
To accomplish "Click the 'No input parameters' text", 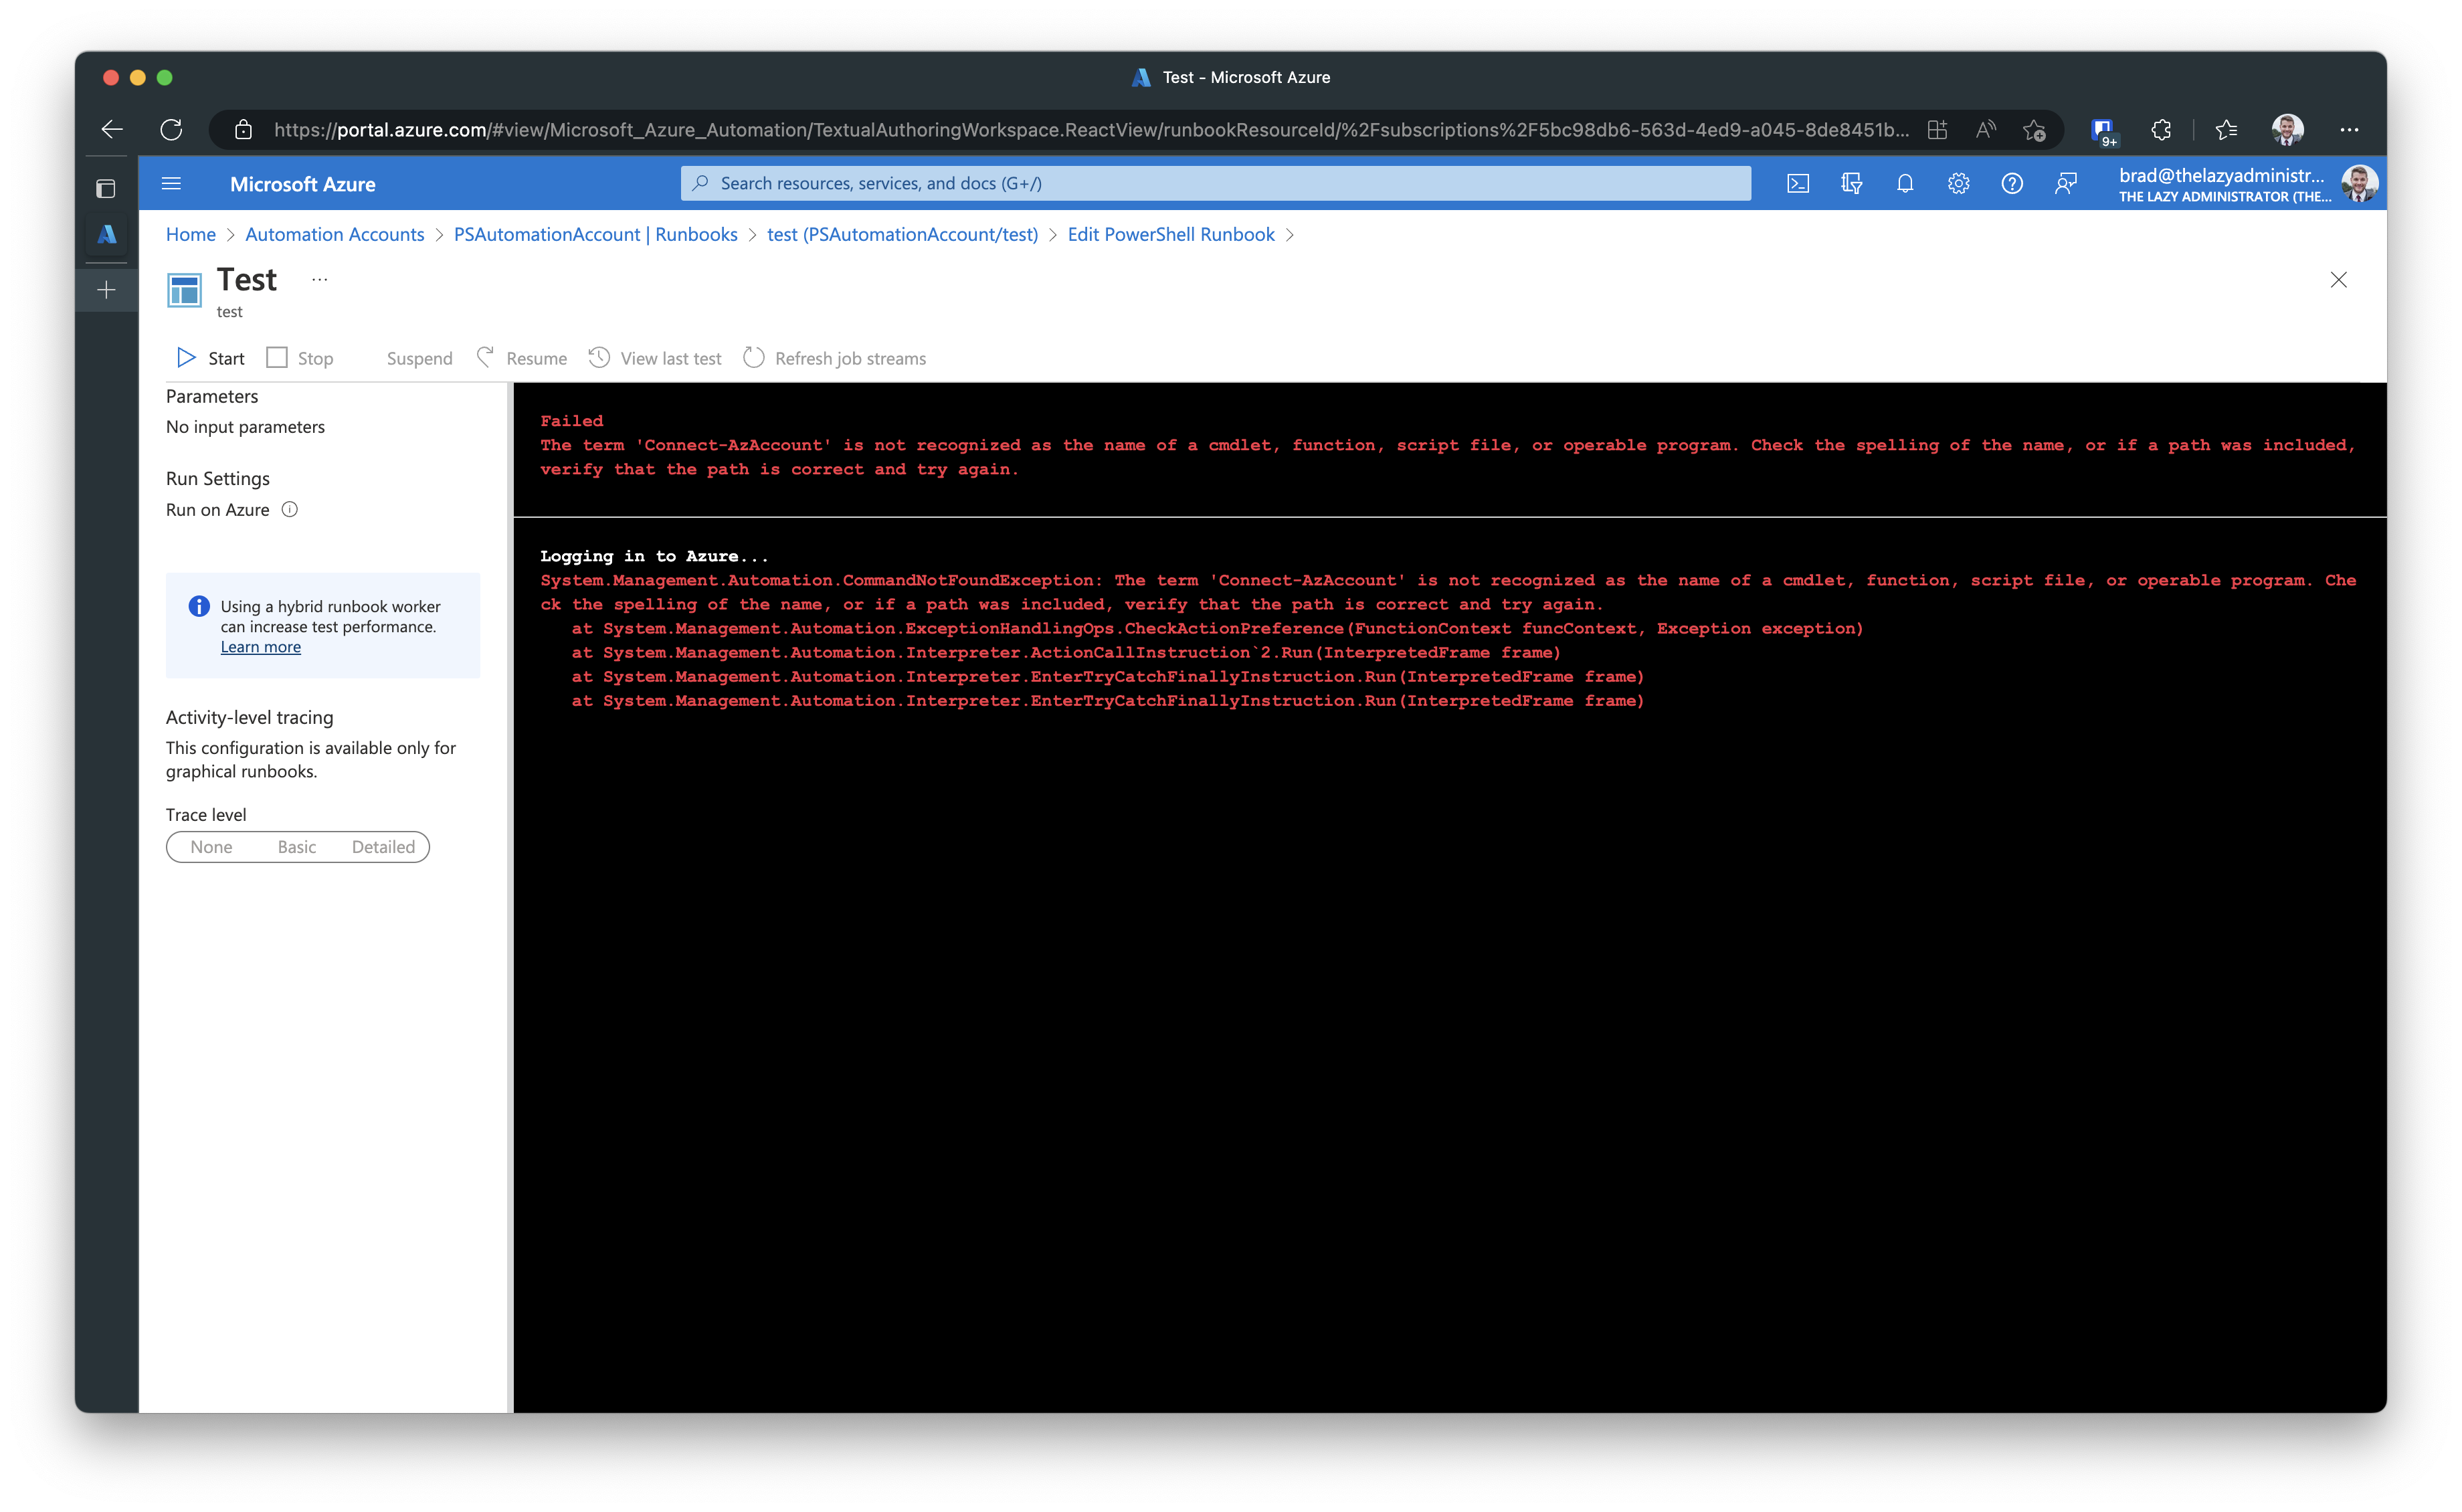I will click(245, 427).
